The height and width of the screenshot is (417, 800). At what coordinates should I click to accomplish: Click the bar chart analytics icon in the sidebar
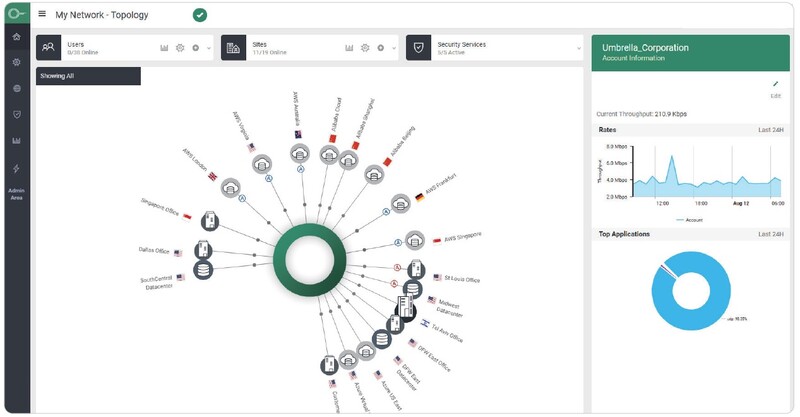(x=16, y=141)
